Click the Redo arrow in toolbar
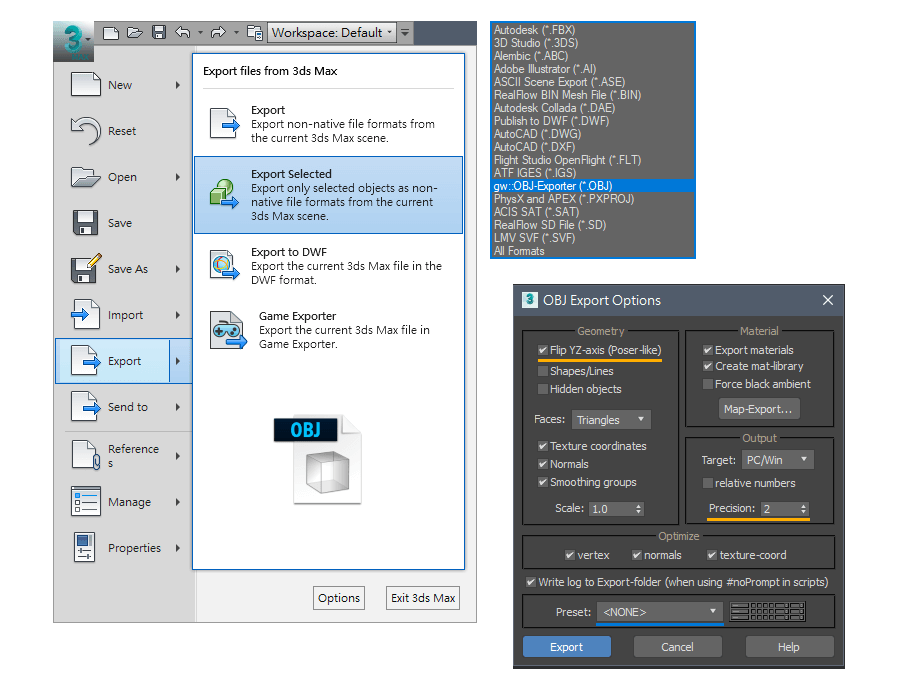900x680 pixels. (x=218, y=33)
